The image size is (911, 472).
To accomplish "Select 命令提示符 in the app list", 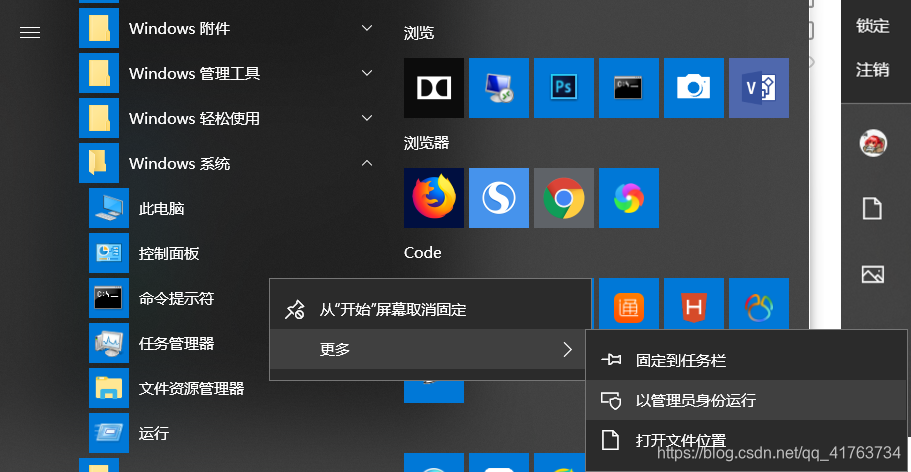I will (174, 298).
